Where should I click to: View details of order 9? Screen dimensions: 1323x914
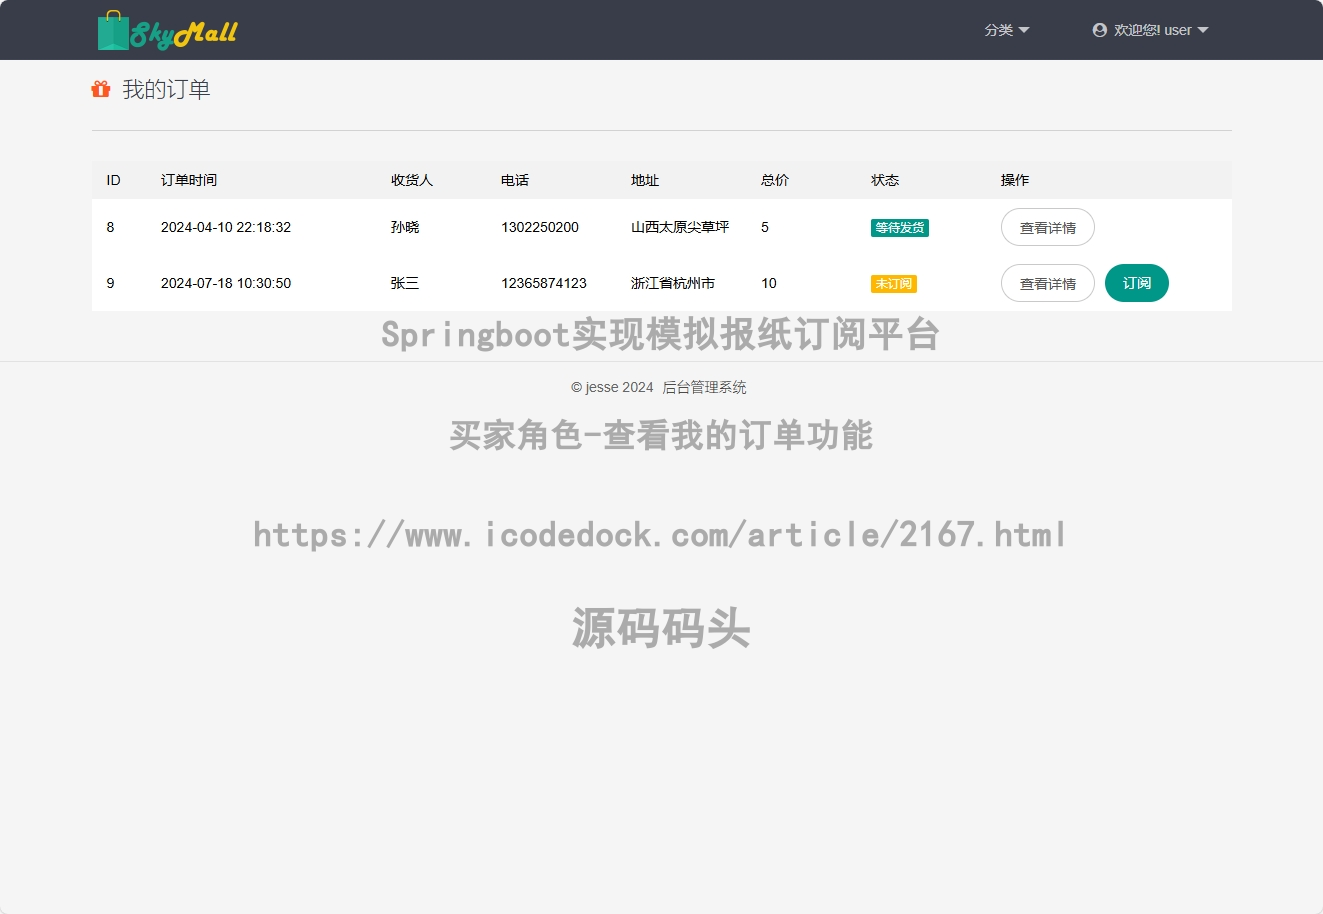(x=1048, y=283)
